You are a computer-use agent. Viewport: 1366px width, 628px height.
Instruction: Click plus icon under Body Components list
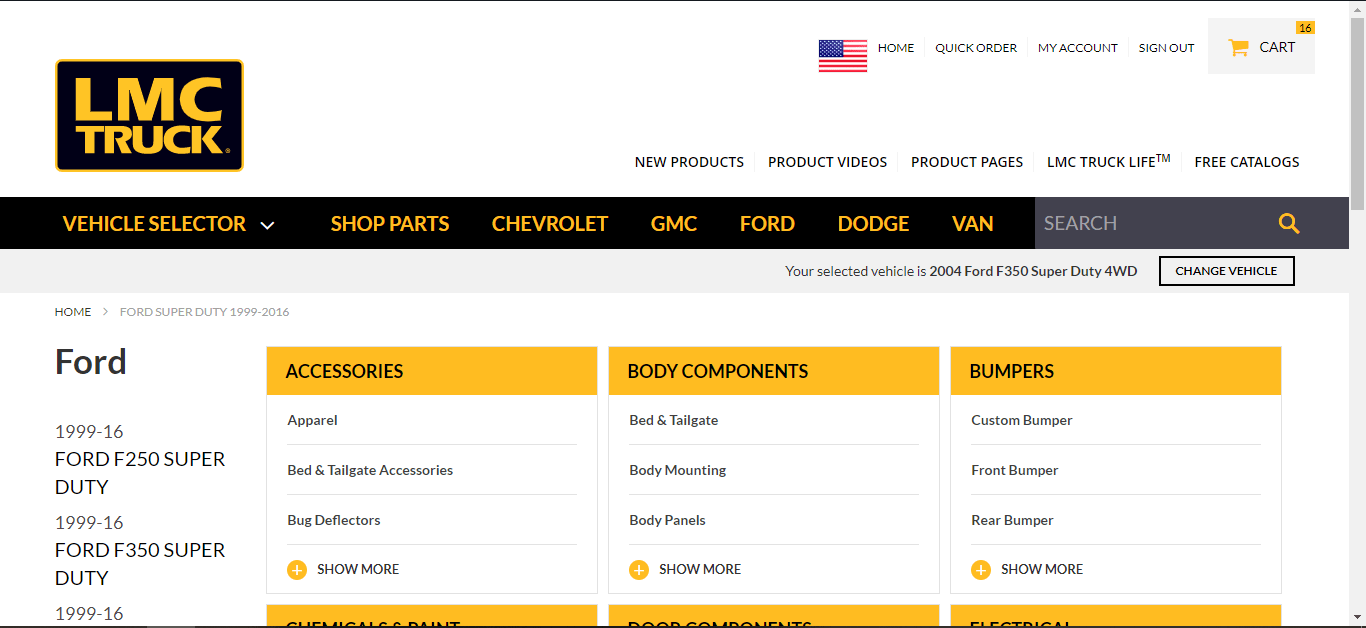click(639, 570)
